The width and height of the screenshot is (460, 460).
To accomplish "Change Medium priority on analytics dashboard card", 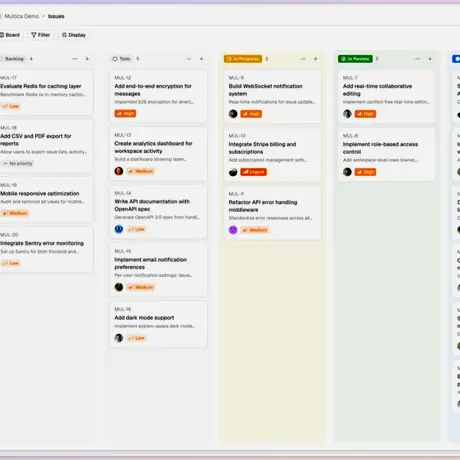I will click(x=141, y=171).
